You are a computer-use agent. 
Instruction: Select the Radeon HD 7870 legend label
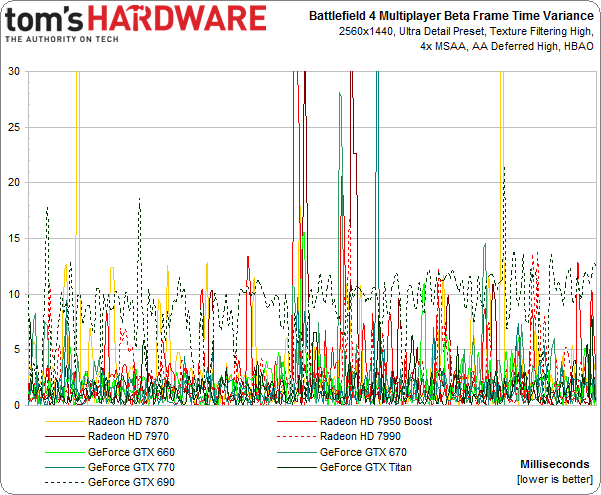point(128,421)
